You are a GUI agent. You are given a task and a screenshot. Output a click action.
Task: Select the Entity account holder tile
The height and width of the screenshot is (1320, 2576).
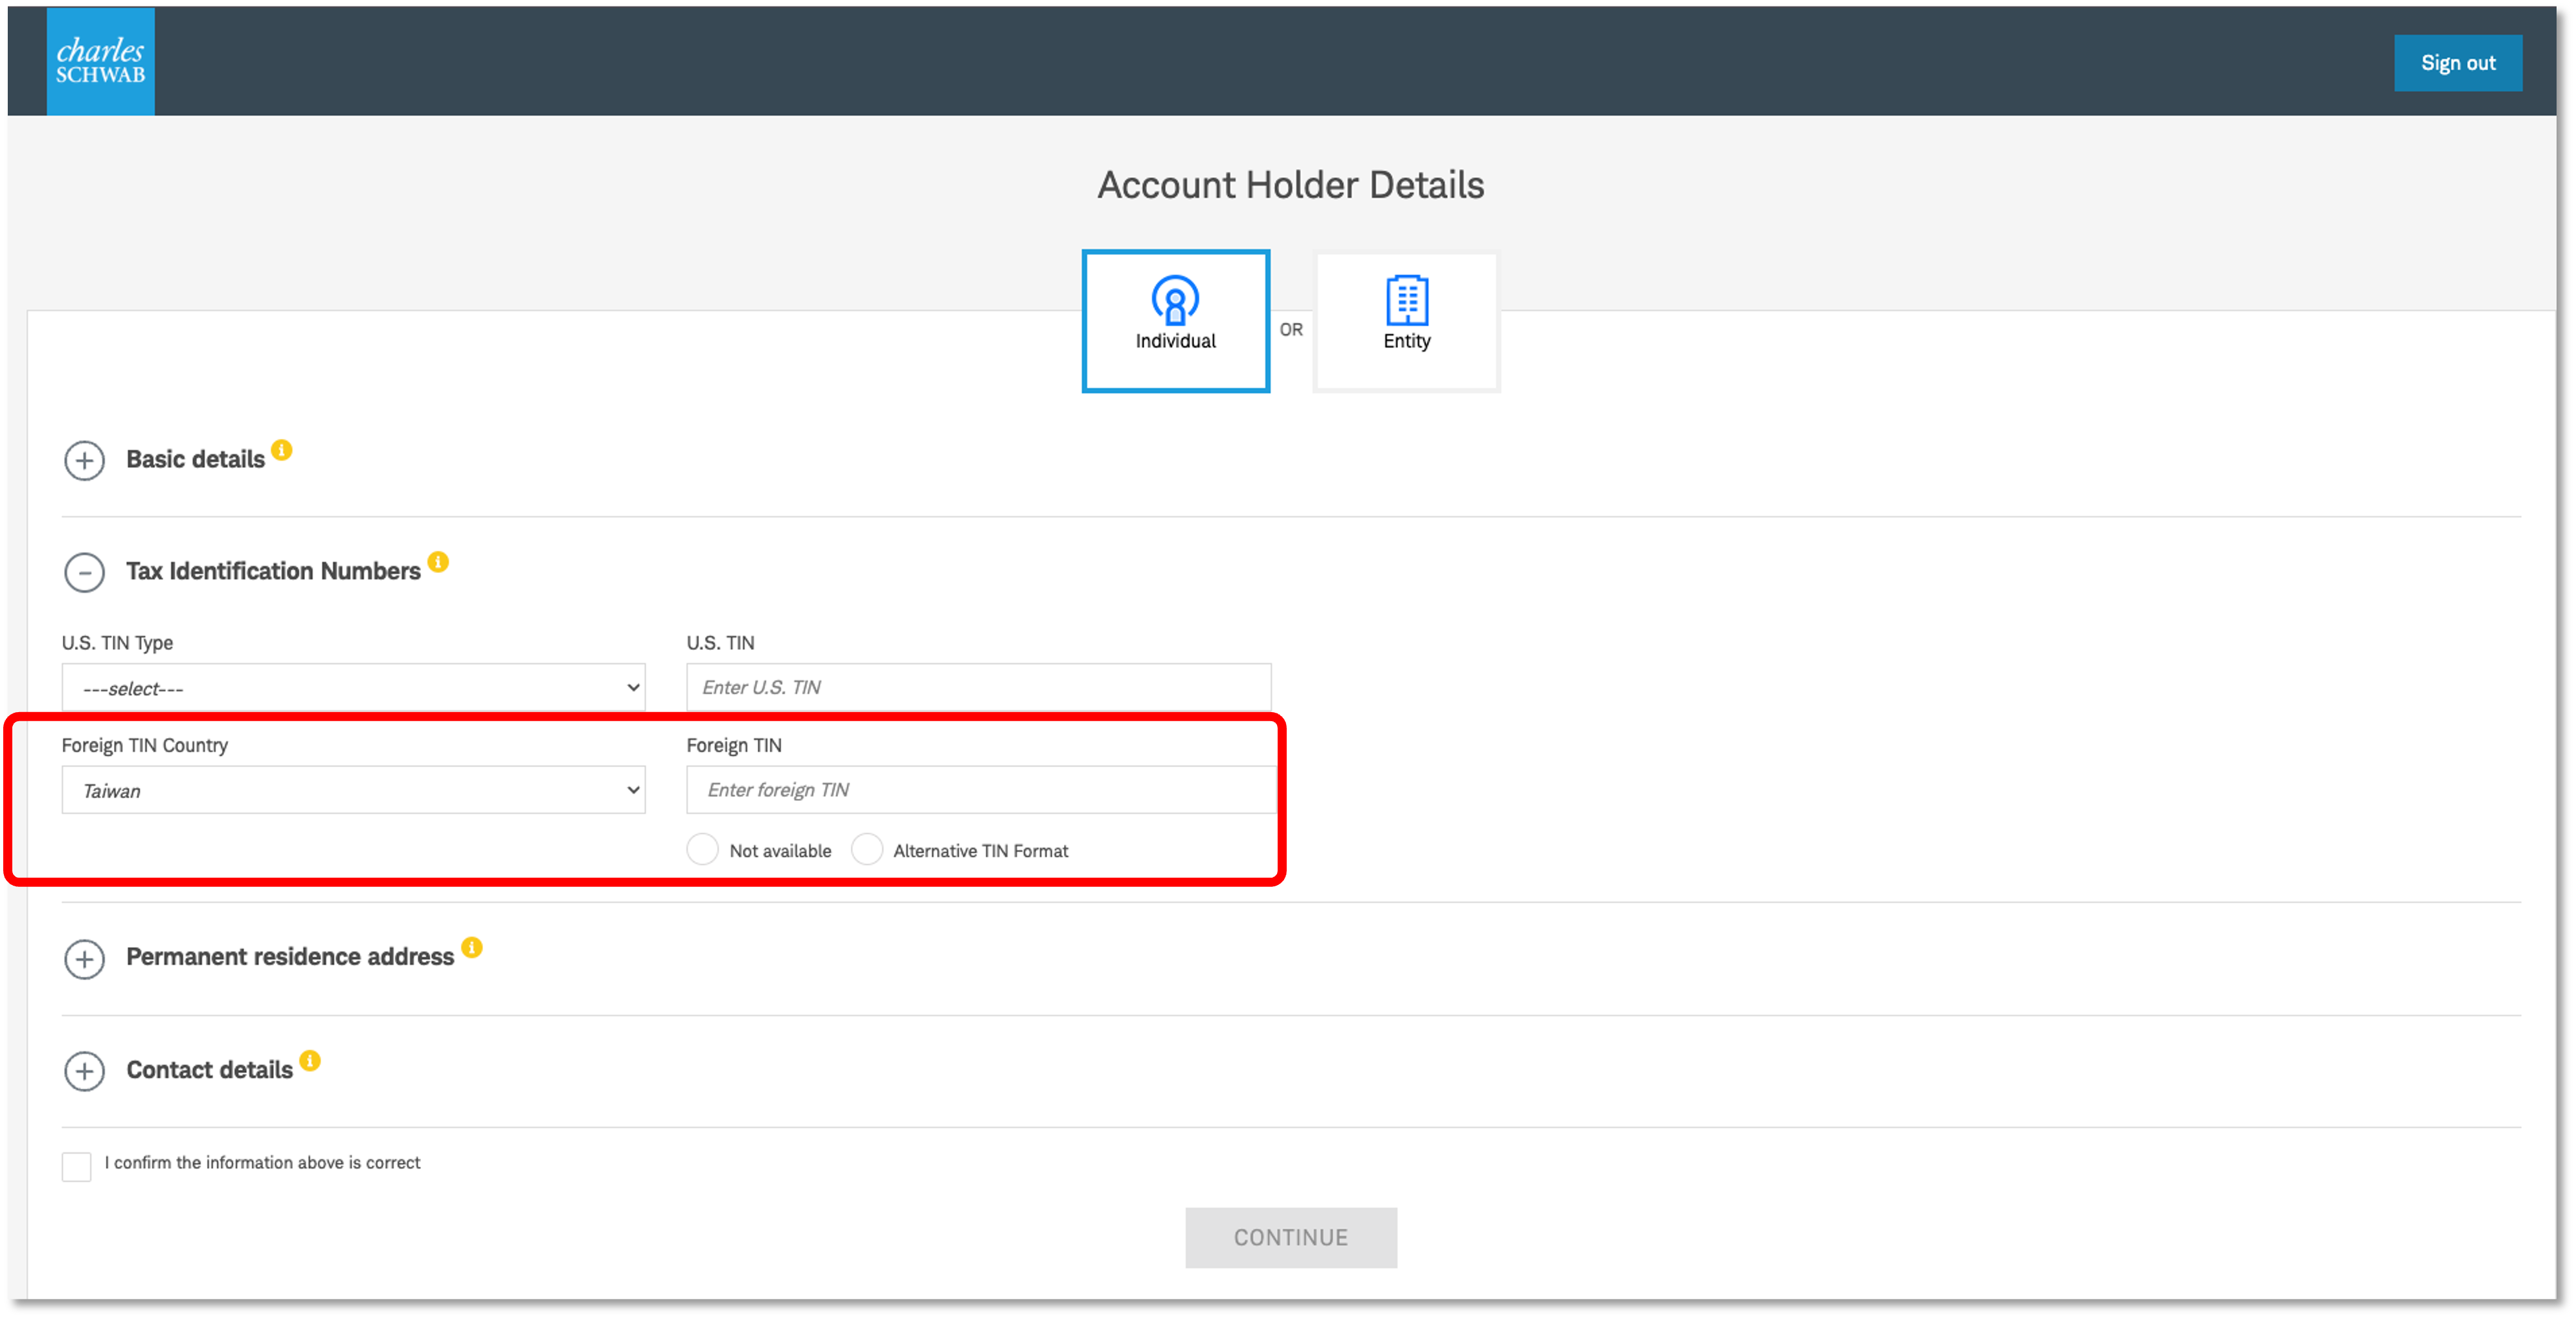click(x=1406, y=320)
